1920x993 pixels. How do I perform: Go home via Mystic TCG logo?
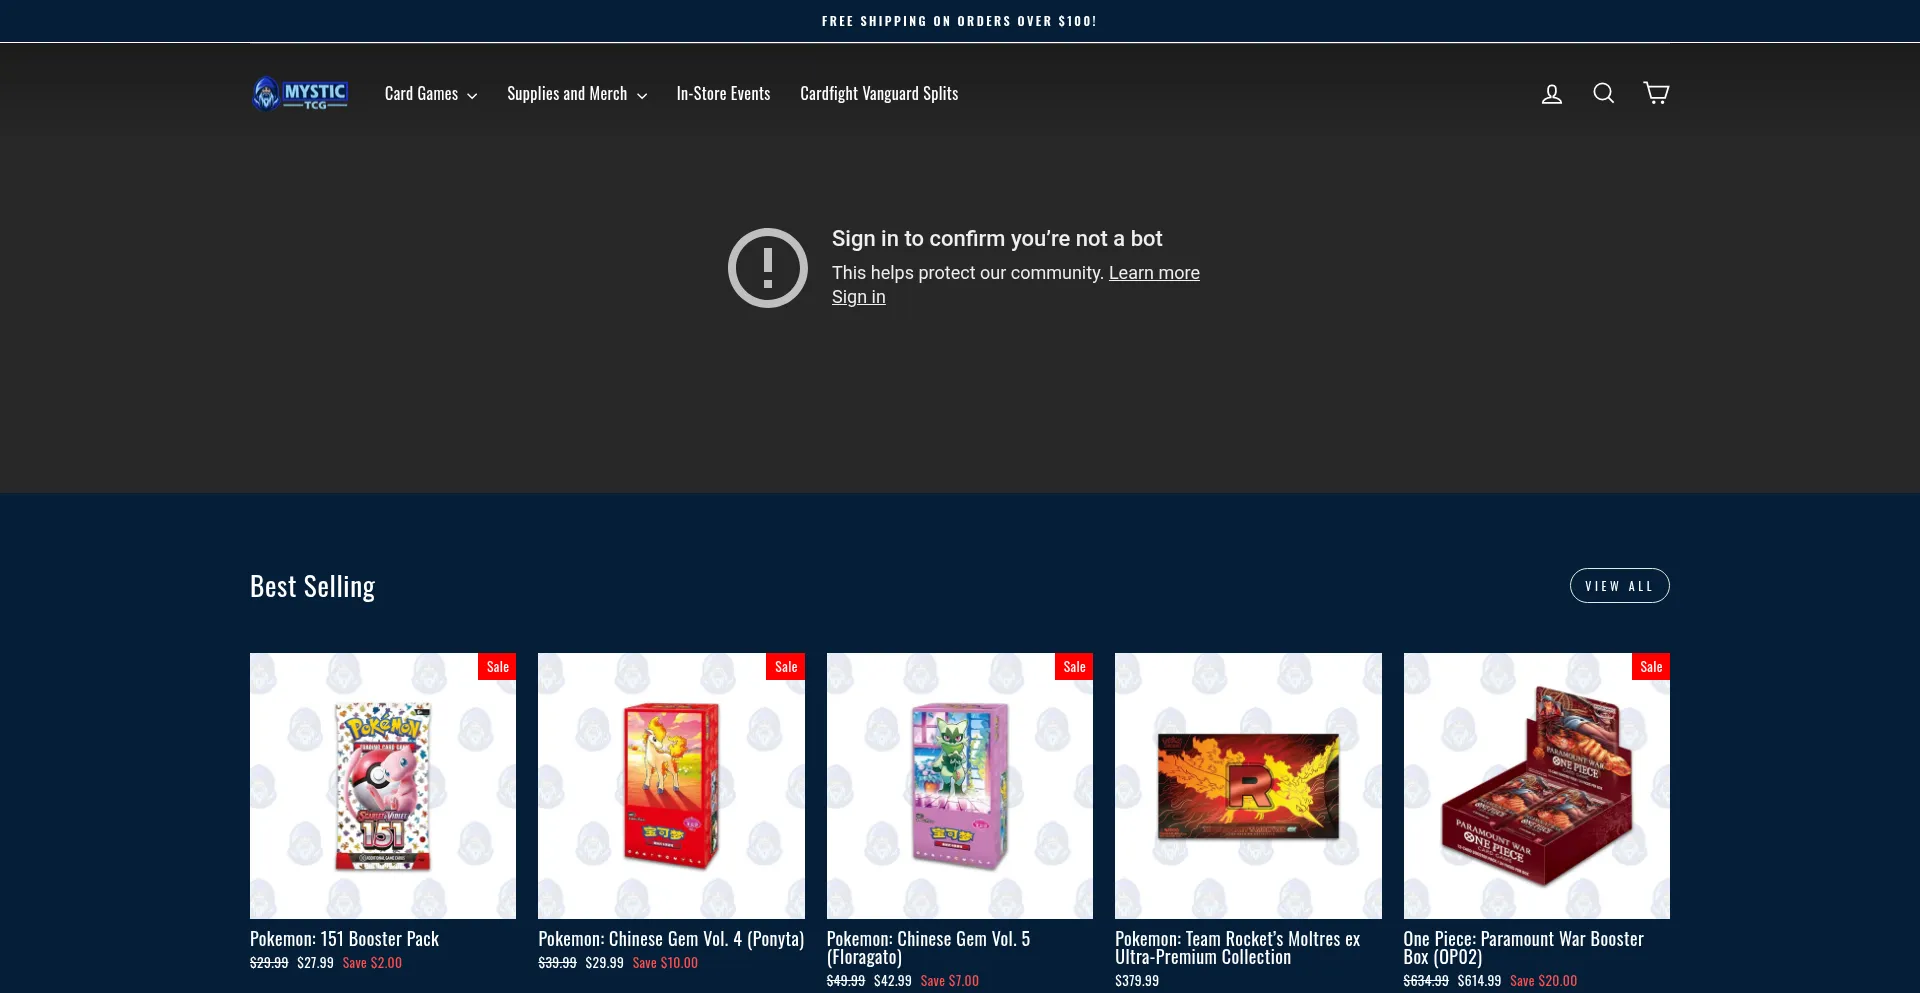click(x=300, y=93)
